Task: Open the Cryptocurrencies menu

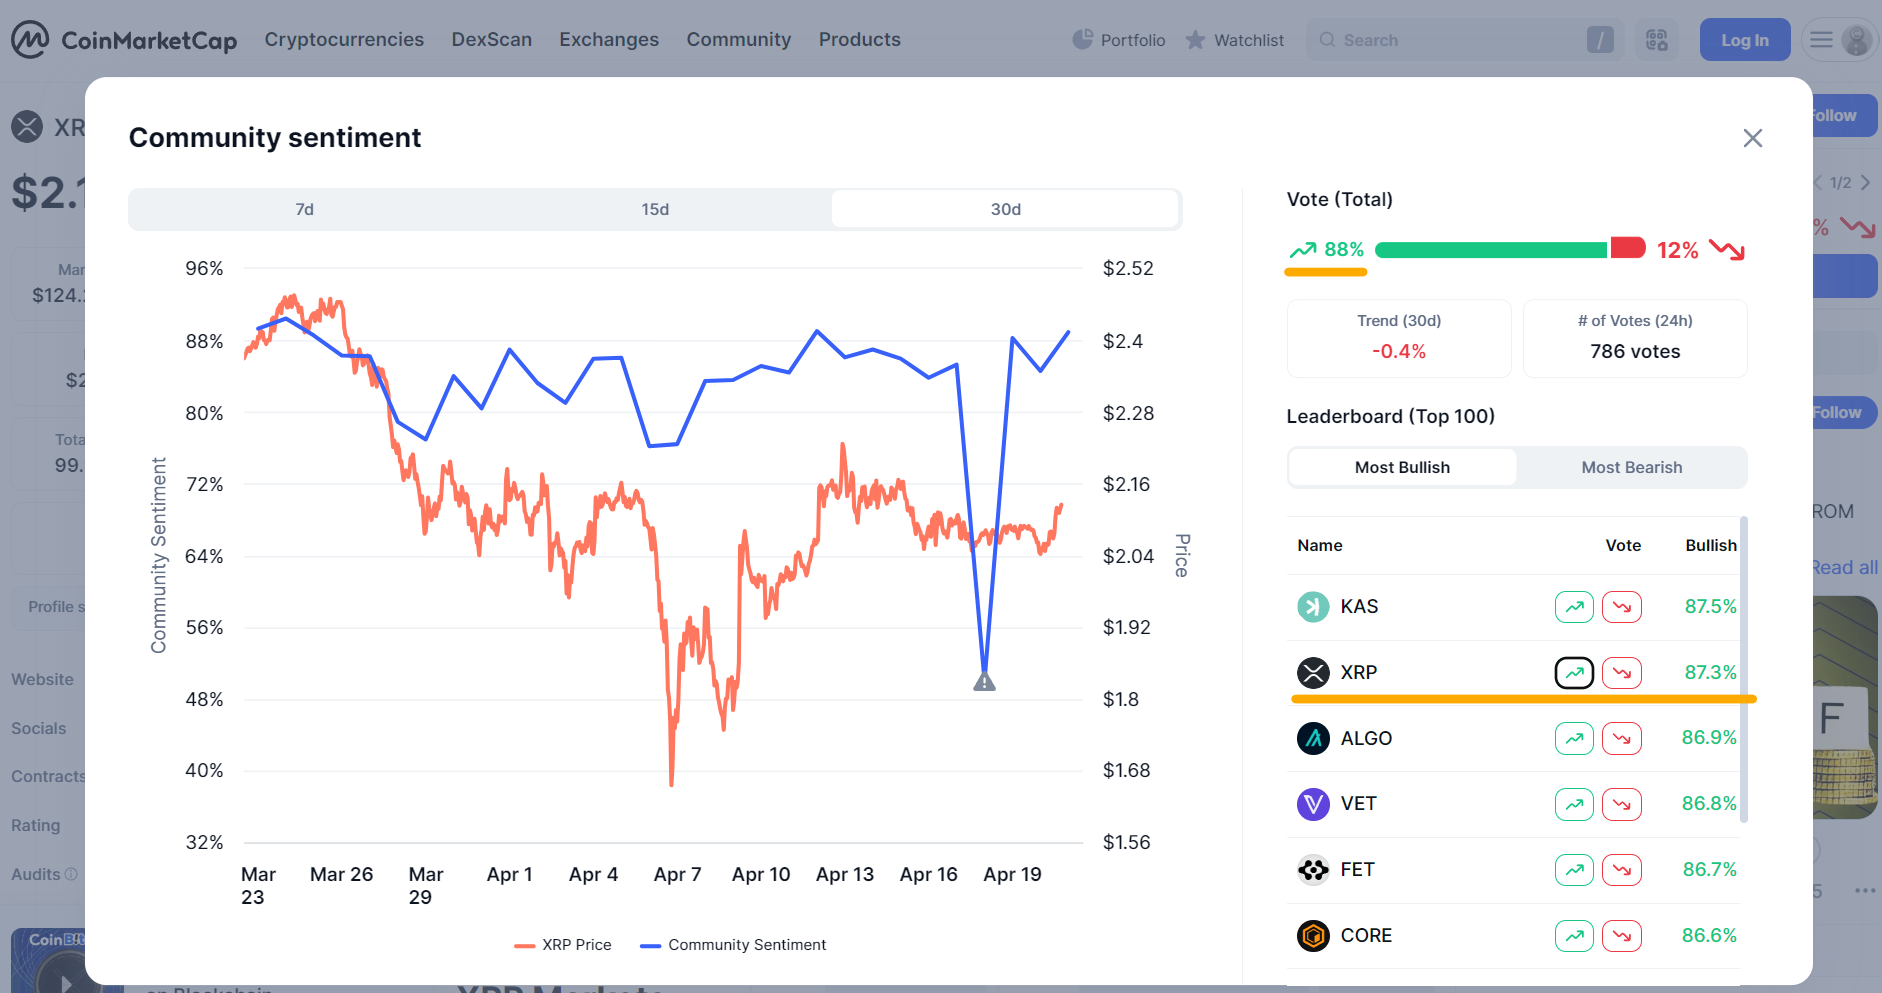Action: tap(344, 39)
